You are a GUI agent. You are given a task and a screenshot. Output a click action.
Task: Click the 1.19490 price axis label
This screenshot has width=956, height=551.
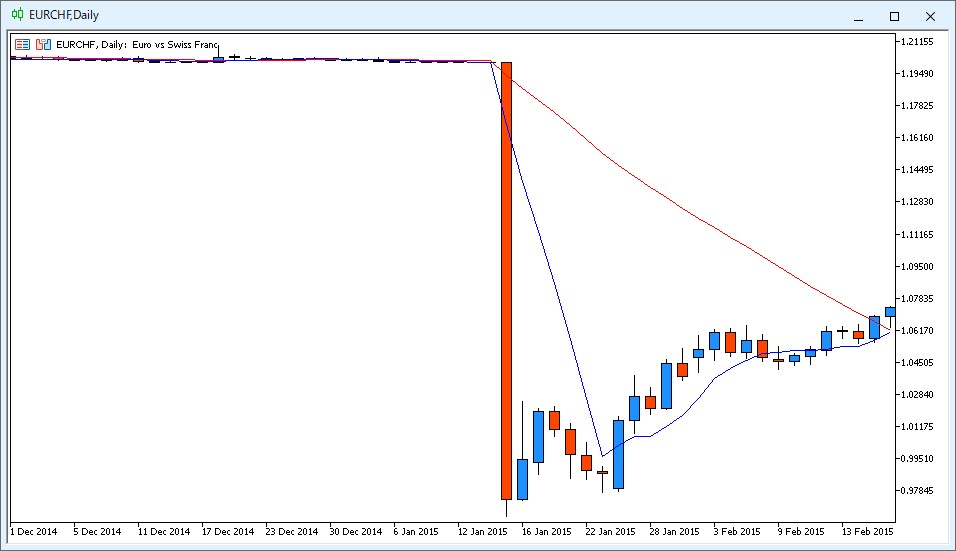[918, 74]
